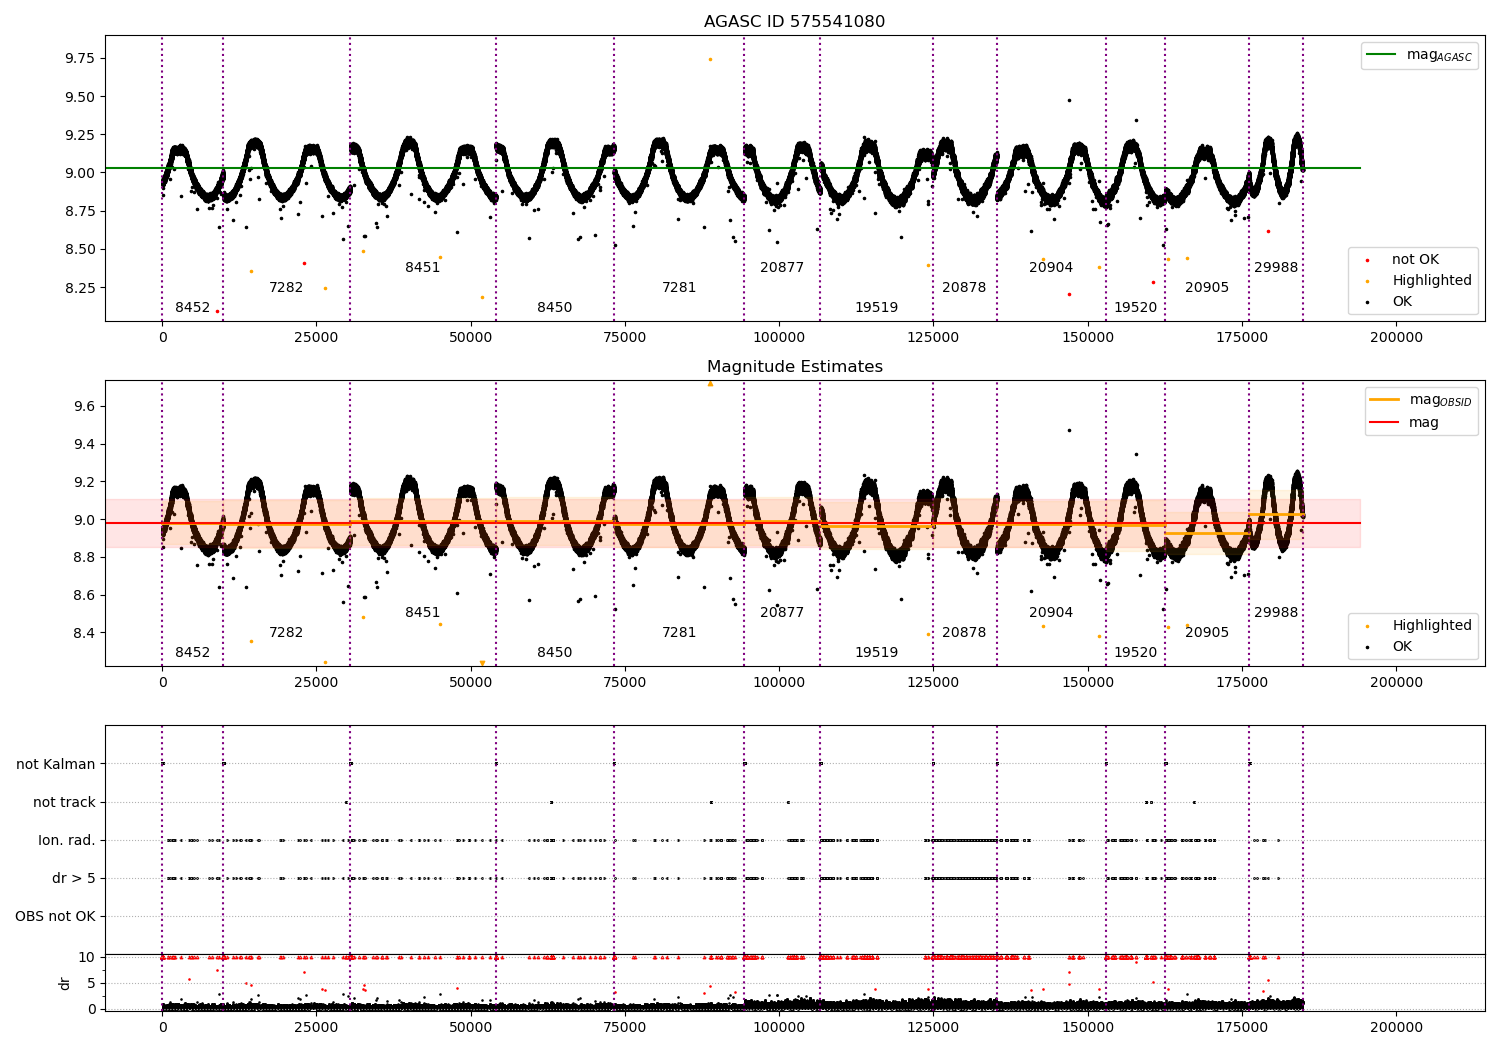Image resolution: width=1500 pixels, height=1050 pixels.
Task: Click obsid label 8450 in the top plot
Action: click(555, 308)
